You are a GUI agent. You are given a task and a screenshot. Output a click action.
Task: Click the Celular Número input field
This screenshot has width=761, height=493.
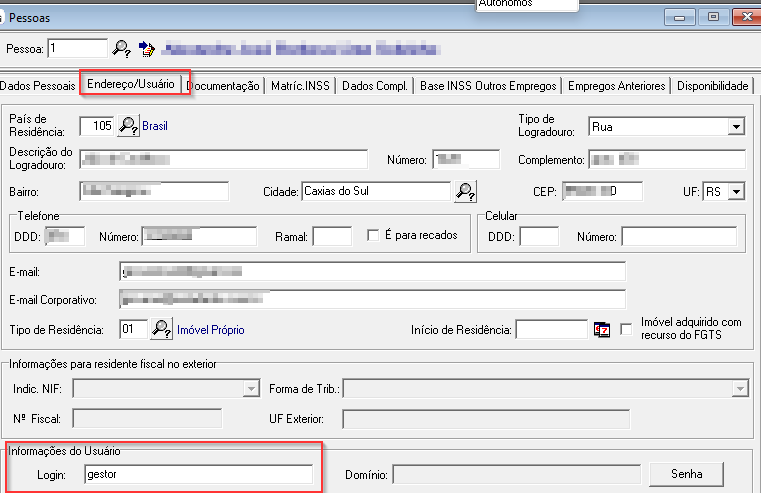pos(678,237)
